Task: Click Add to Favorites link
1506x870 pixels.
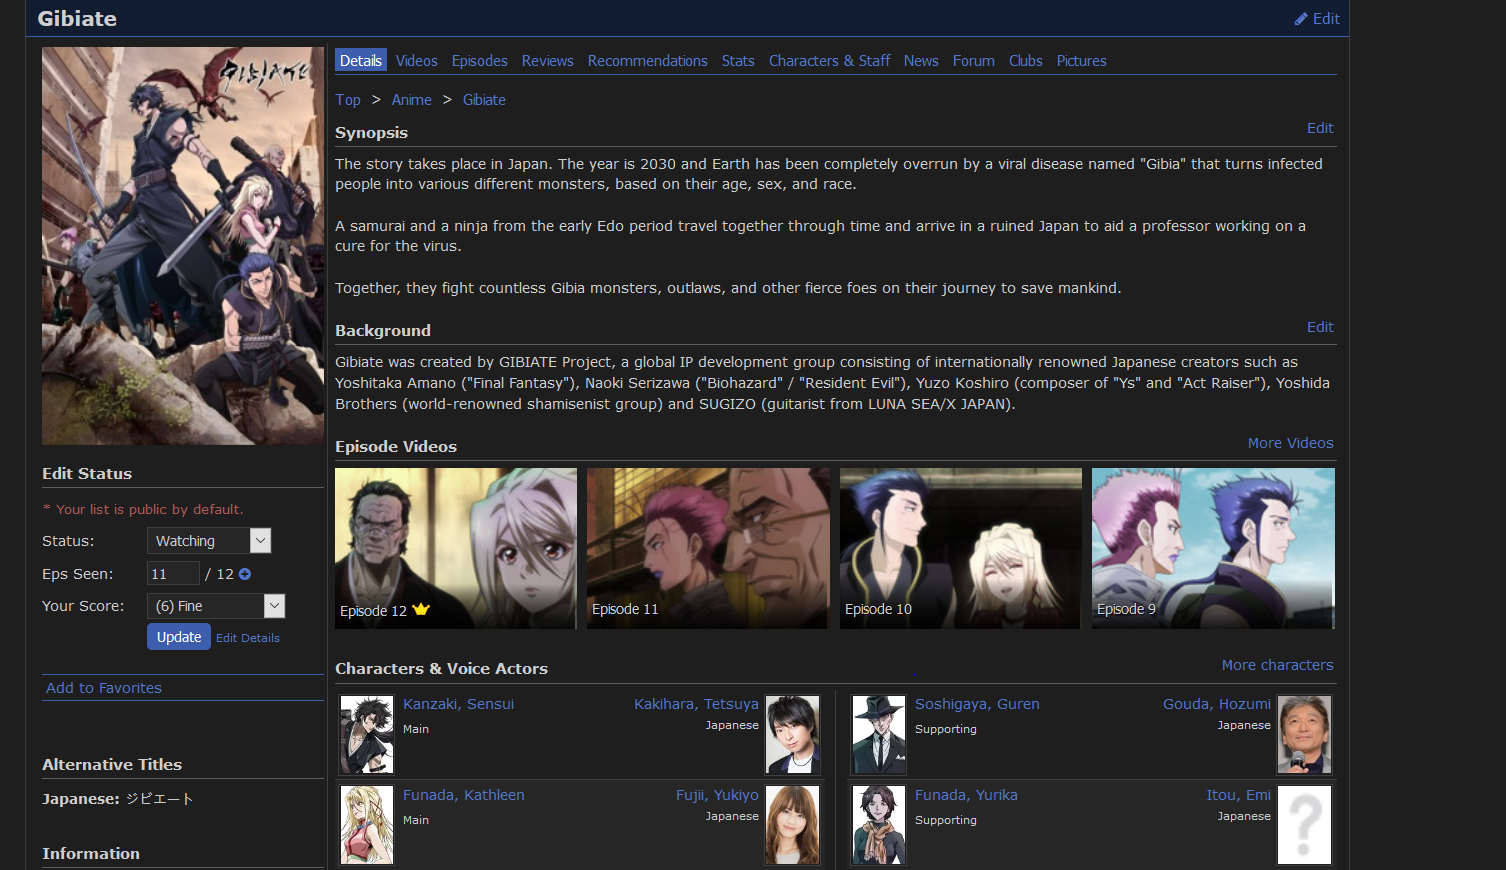Action: click(x=104, y=688)
